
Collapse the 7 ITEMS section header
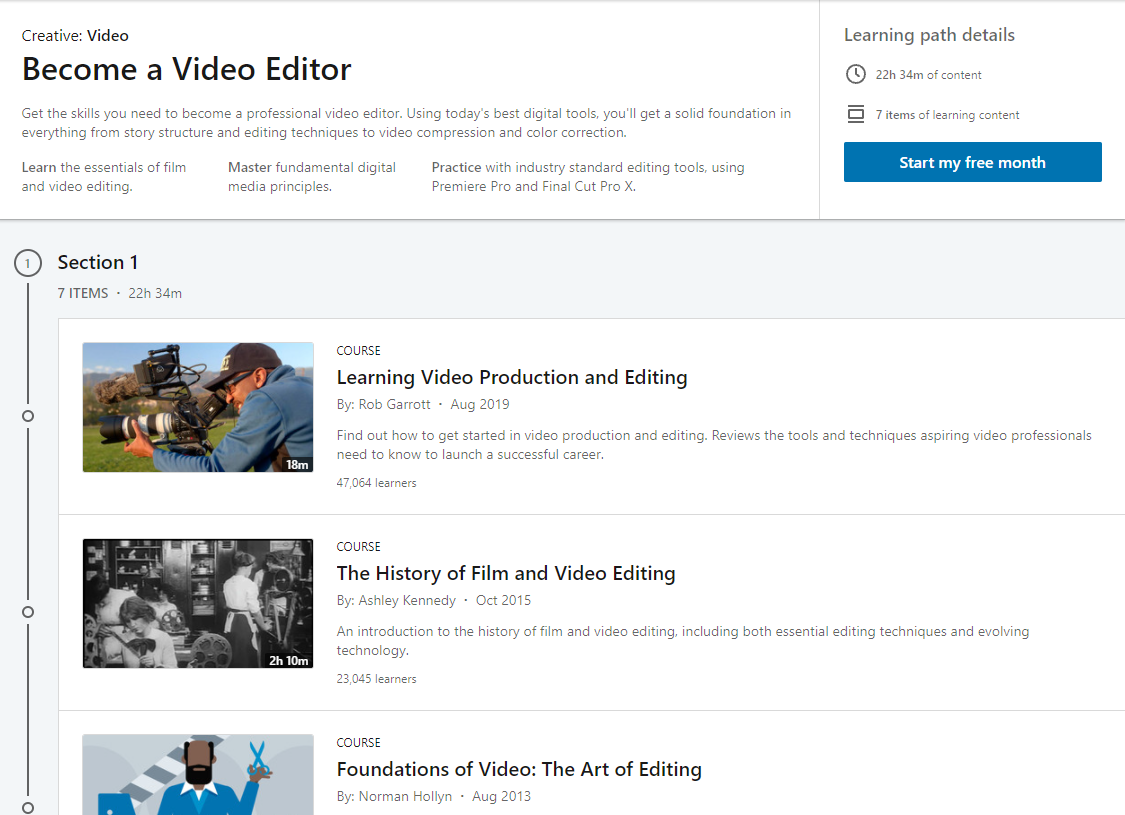point(83,292)
